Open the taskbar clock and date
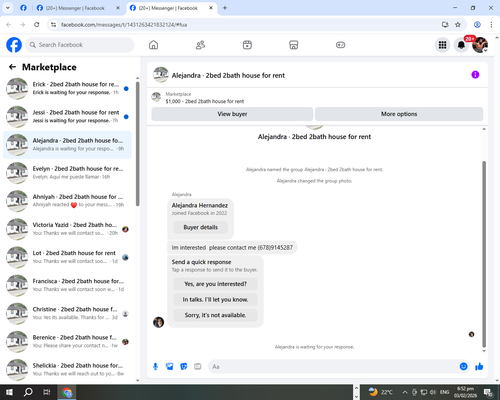Screen dimensions: 500x400 coord(465,392)
